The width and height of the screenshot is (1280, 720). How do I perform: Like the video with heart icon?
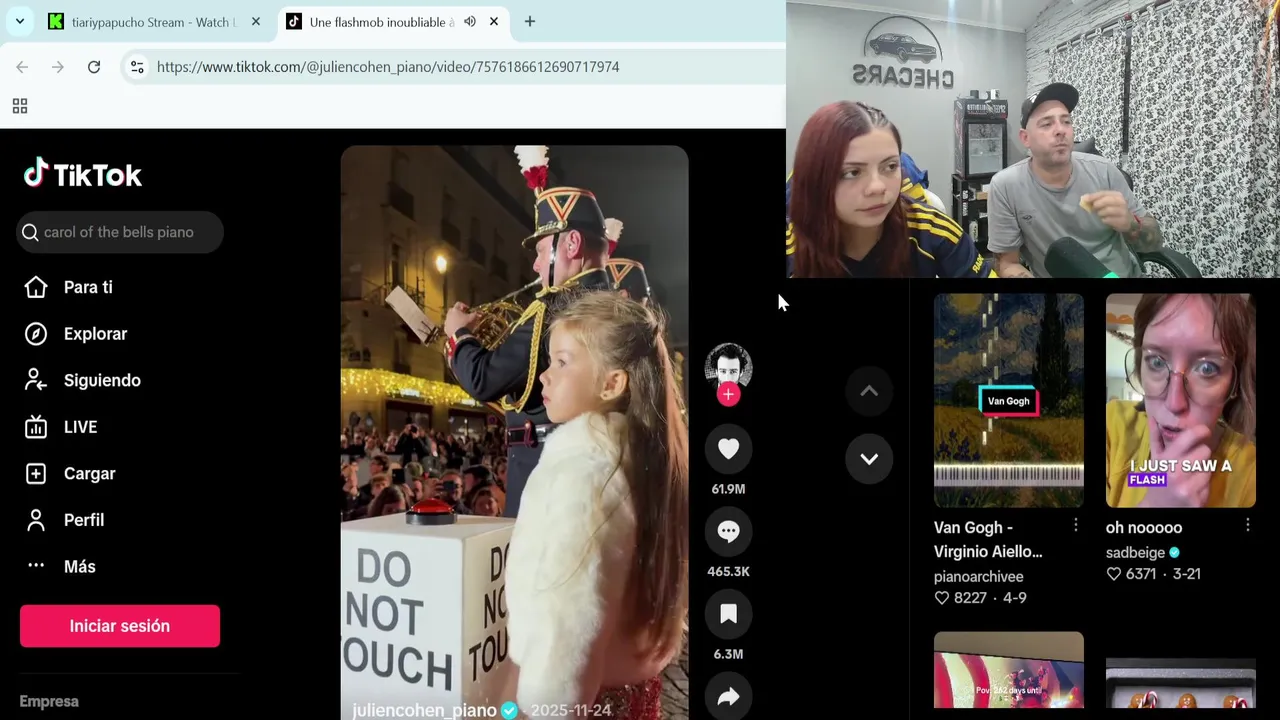tap(728, 450)
